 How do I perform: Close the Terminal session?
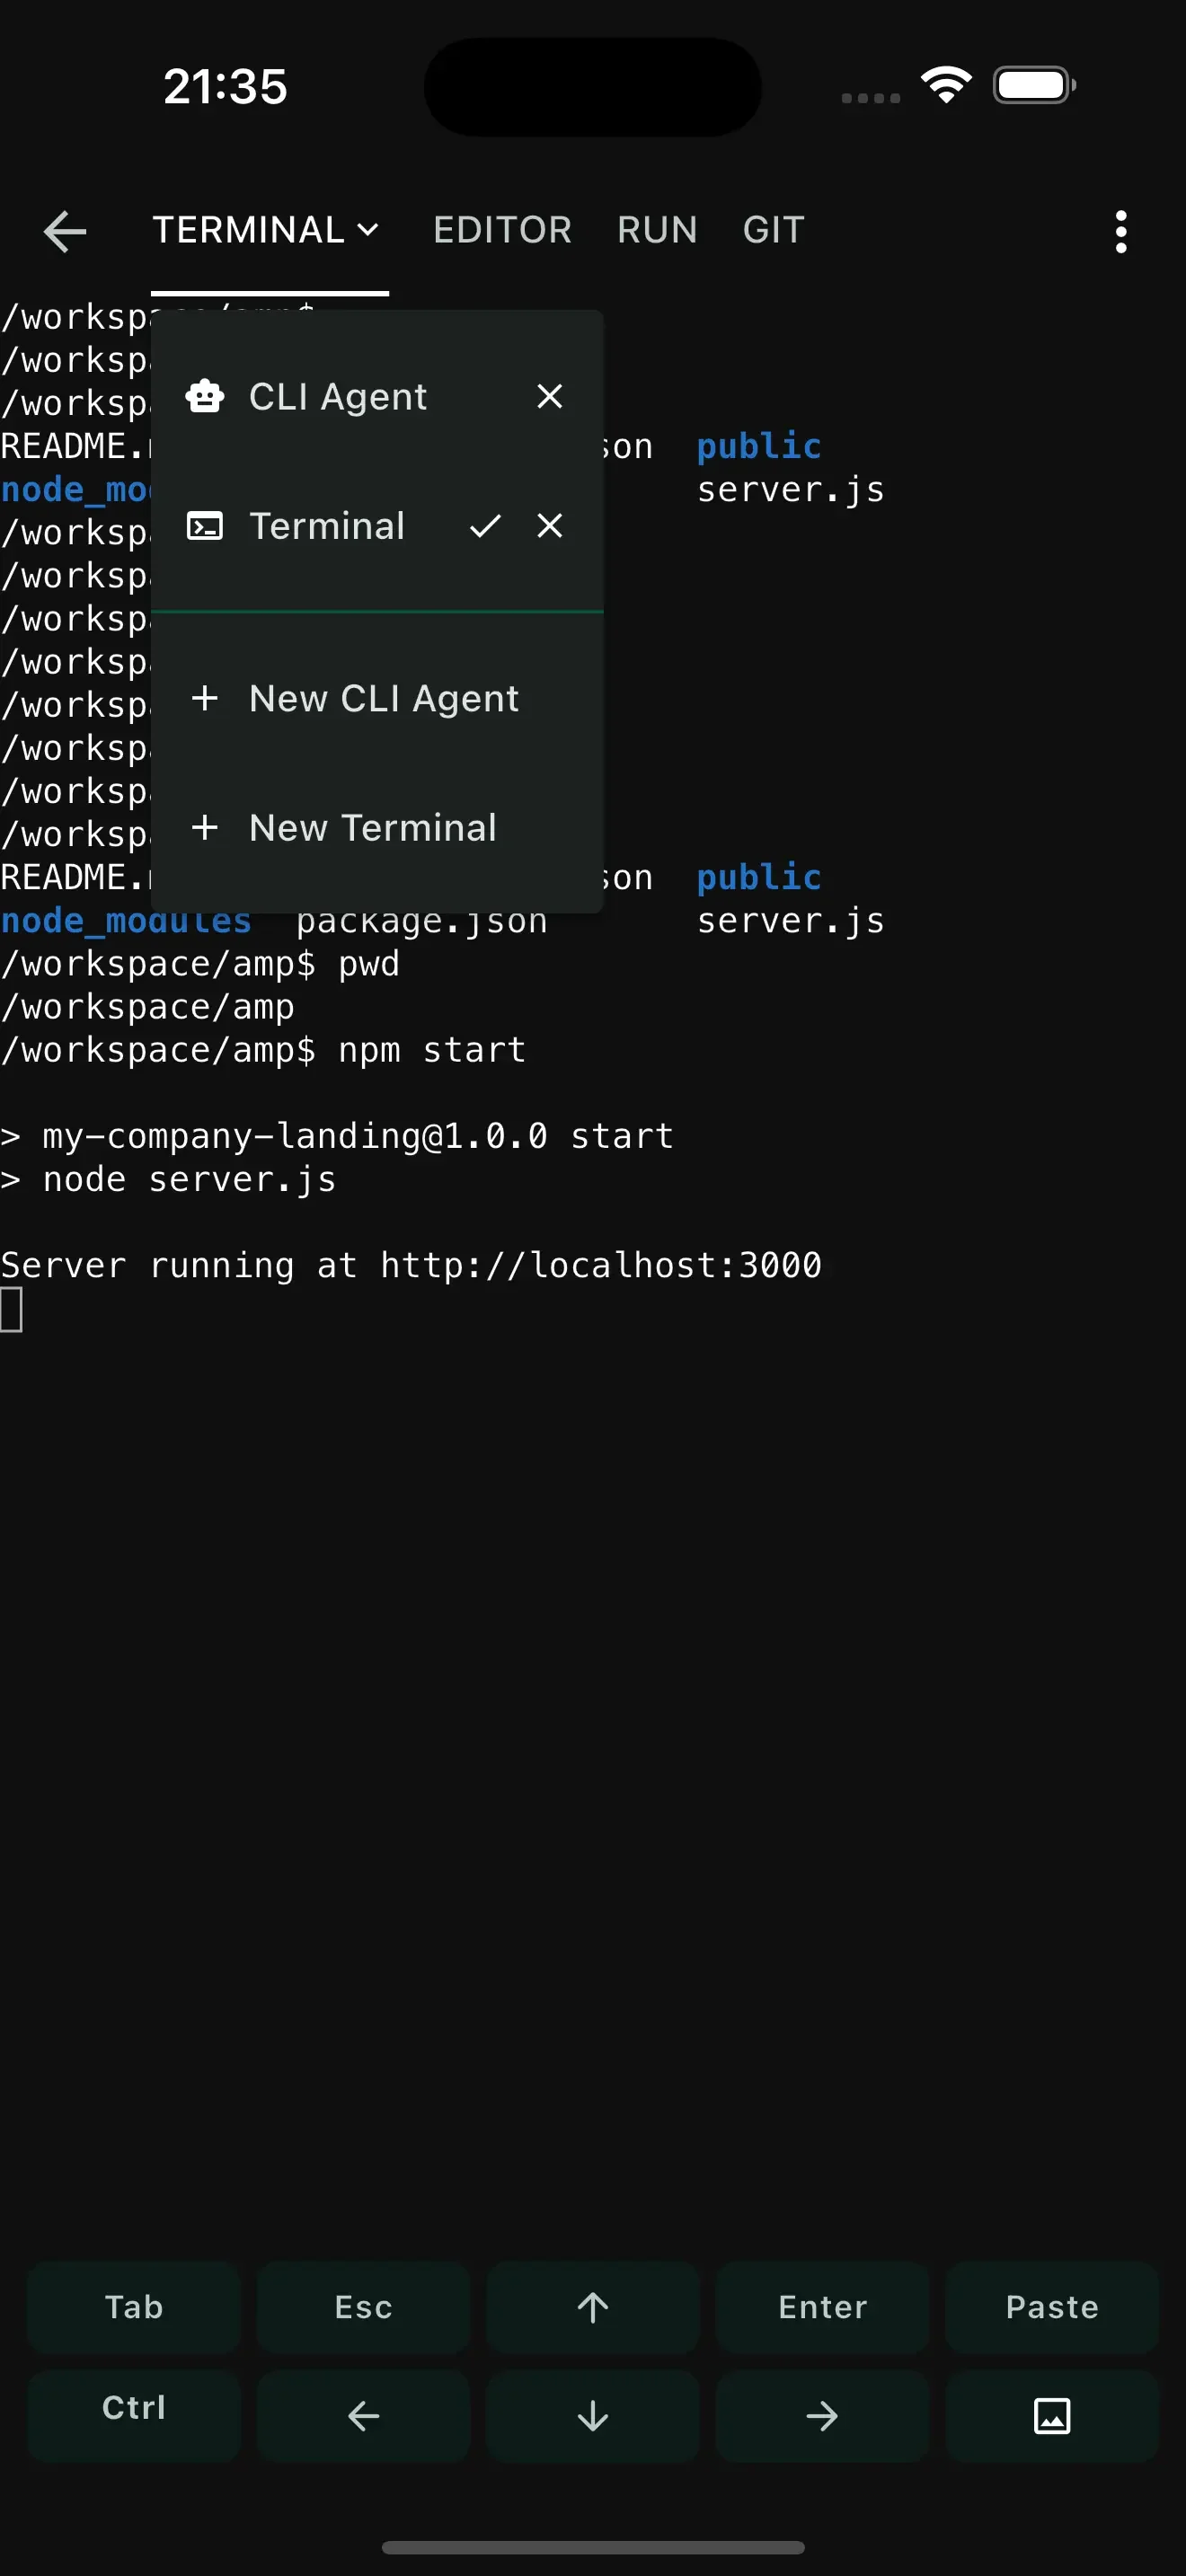click(549, 525)
